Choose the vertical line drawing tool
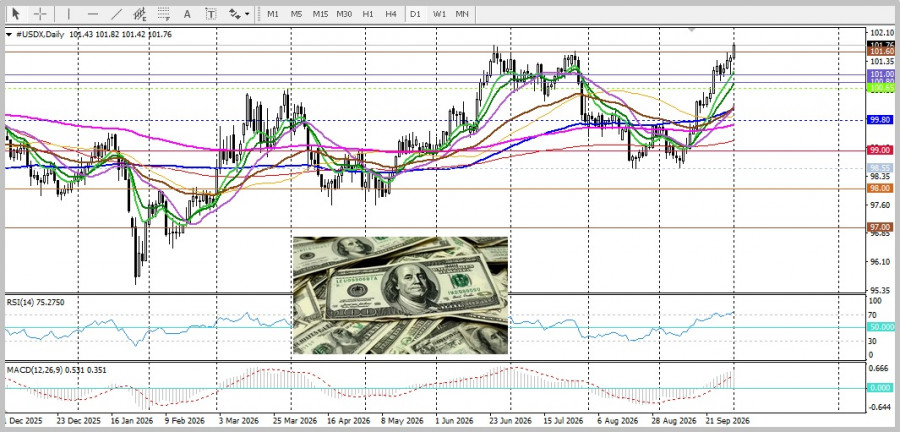This screenshot has height=432, width=900. click(x=69, y=14)
